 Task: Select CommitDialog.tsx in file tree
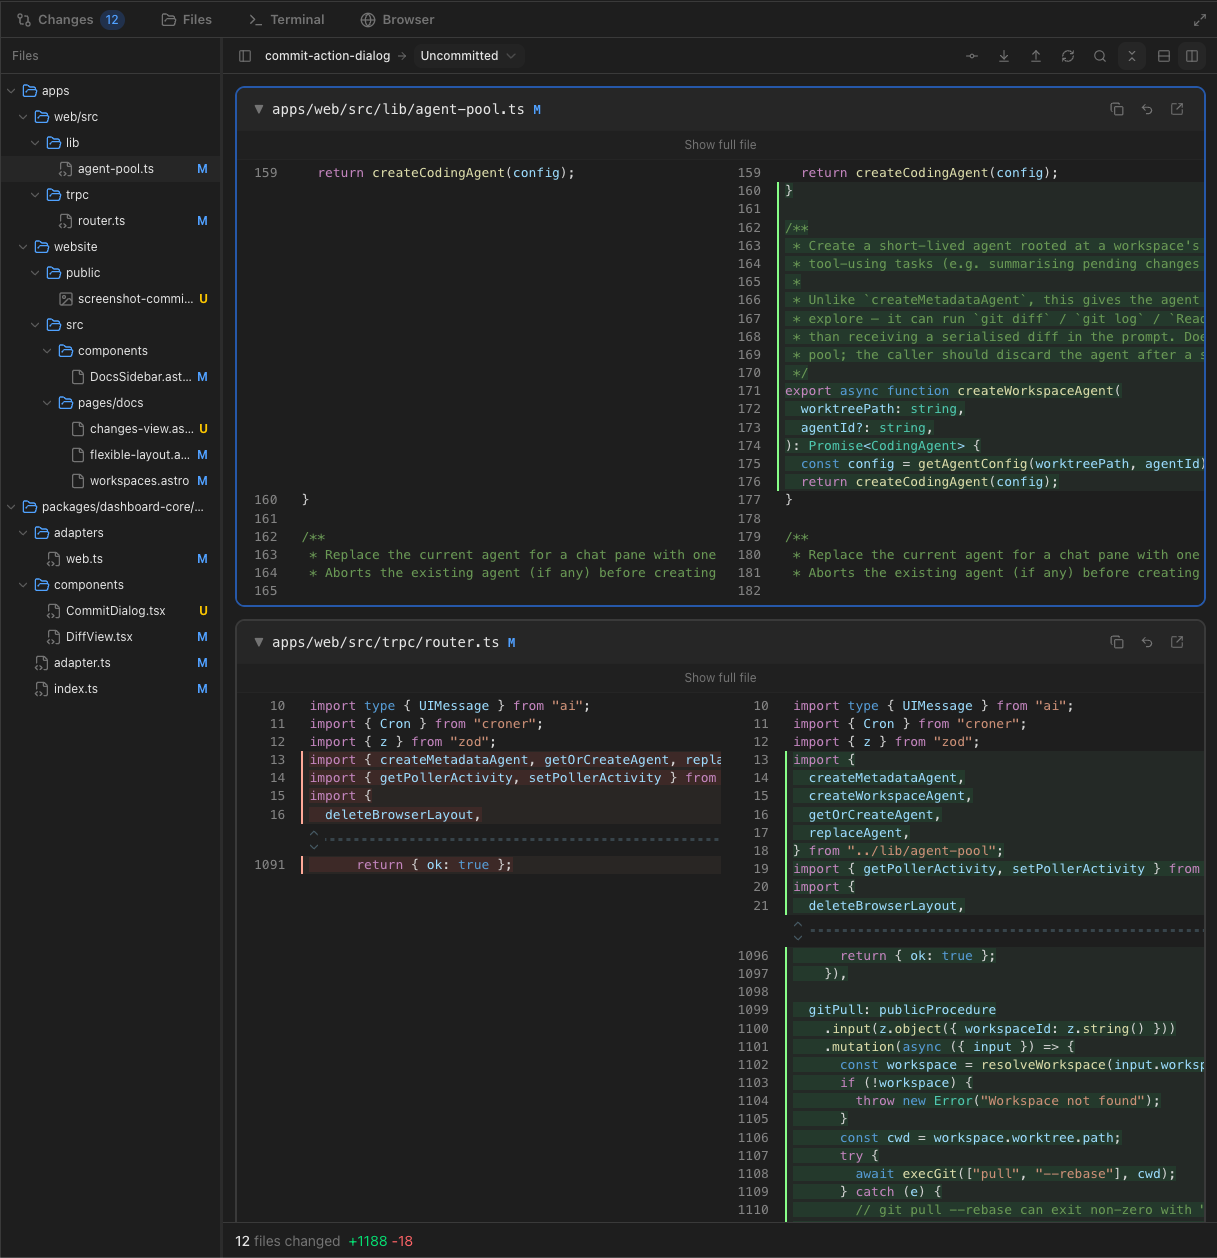click(110, 611)
